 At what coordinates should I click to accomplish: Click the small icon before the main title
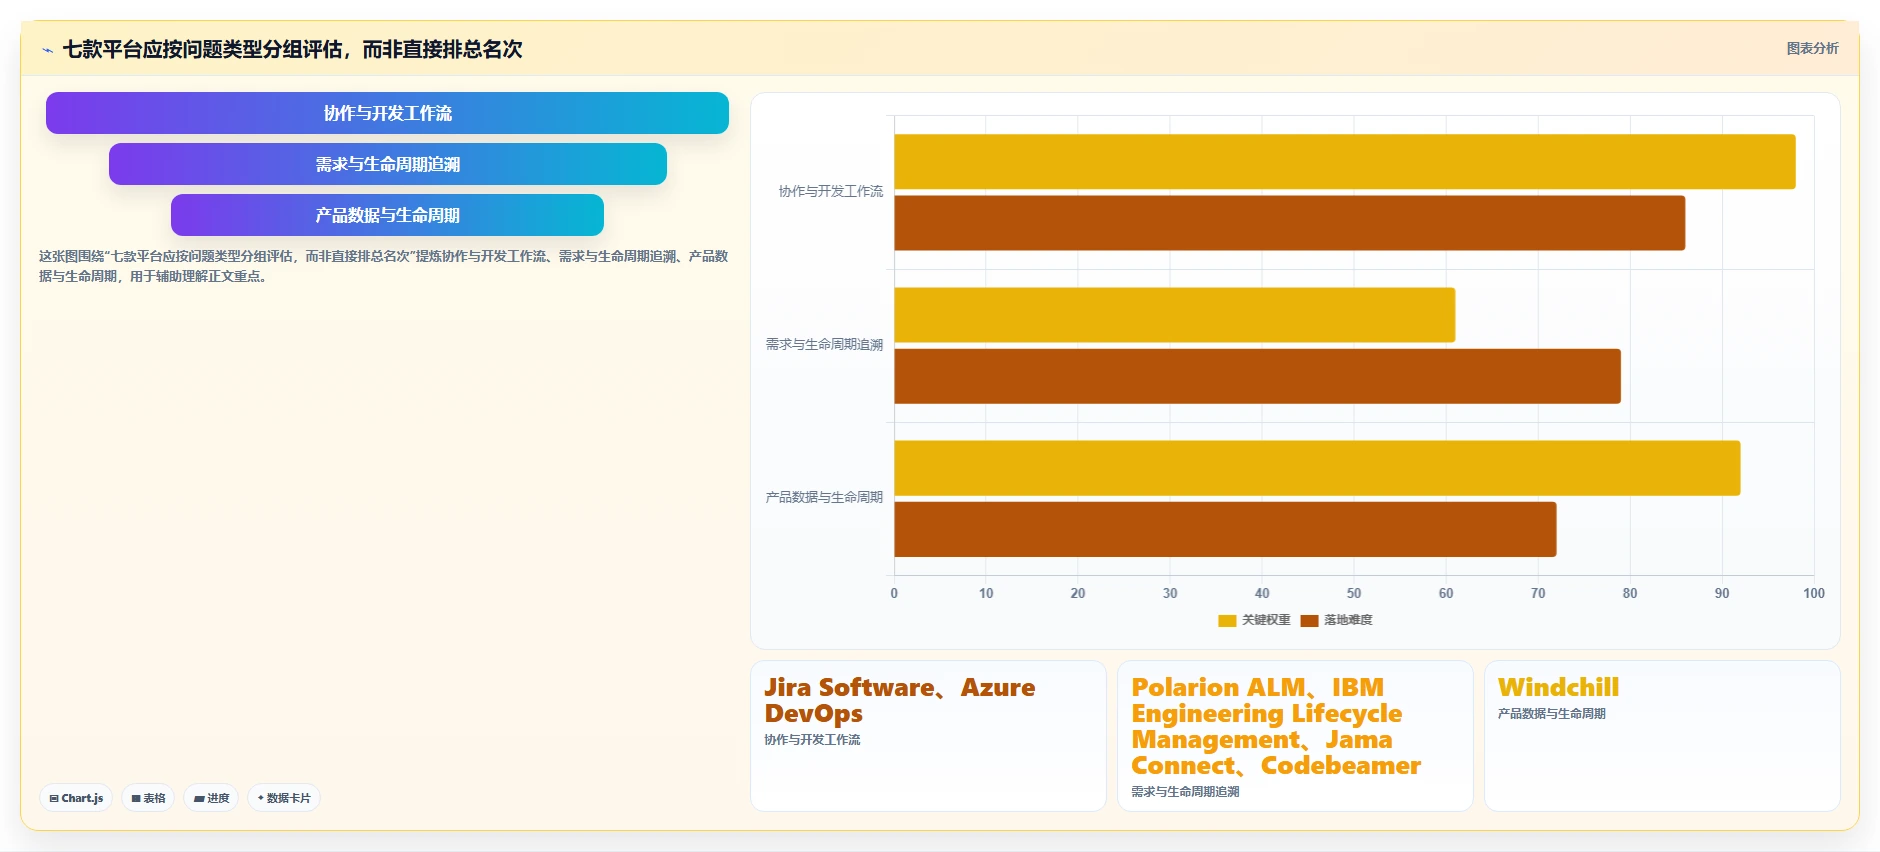click(x=47, y=50)
